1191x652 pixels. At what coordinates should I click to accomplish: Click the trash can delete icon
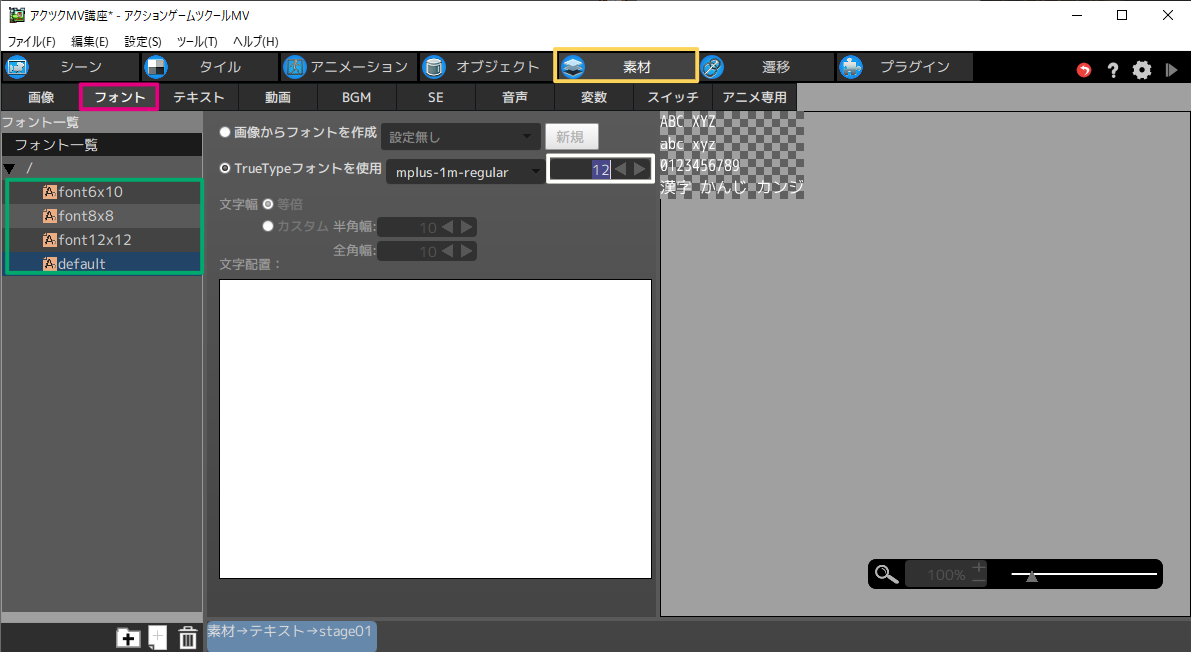188,638
